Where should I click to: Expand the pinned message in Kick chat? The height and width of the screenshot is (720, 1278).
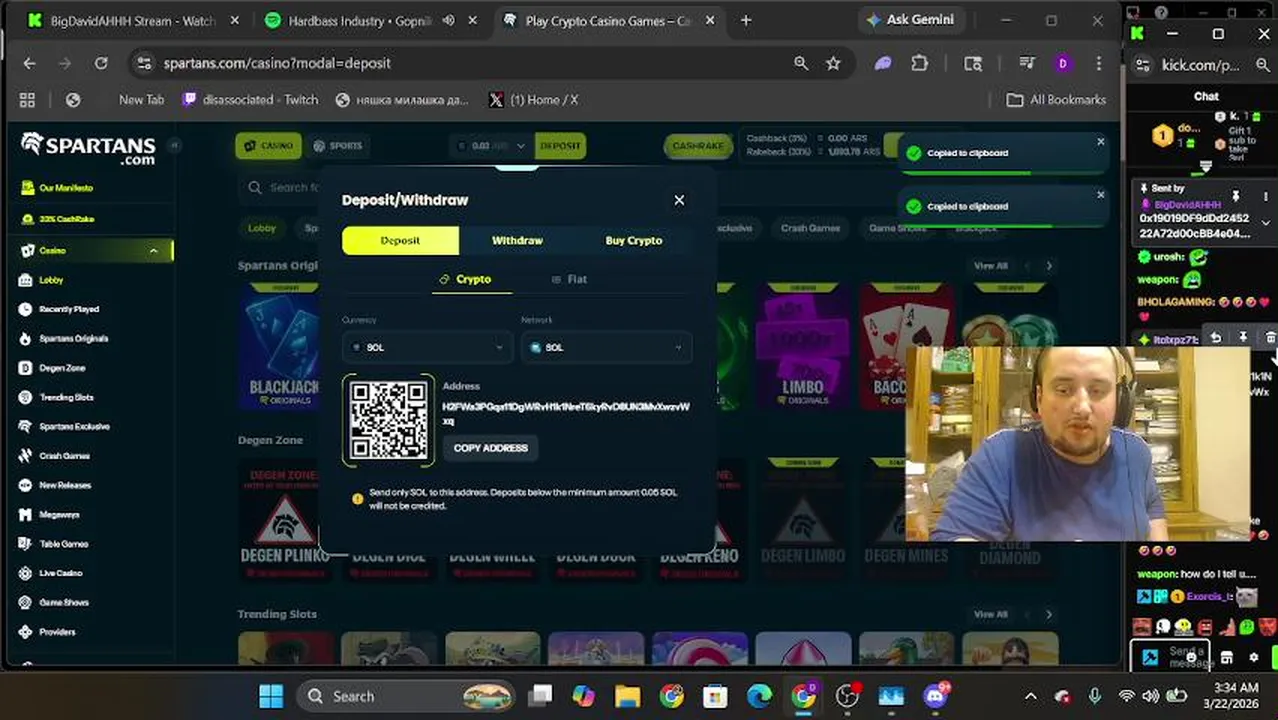[x=1266, y=223]
